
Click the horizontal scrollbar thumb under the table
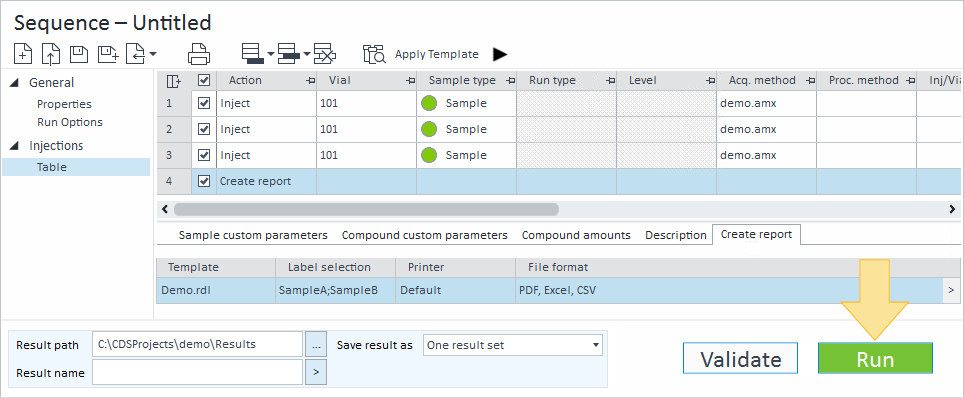coord(366,209)
